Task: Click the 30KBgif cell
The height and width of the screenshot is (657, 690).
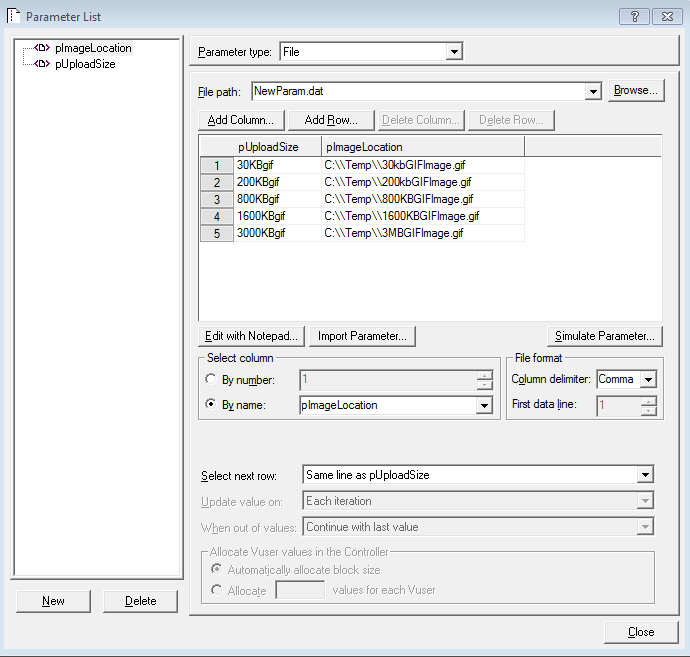Action: (278, 165)
